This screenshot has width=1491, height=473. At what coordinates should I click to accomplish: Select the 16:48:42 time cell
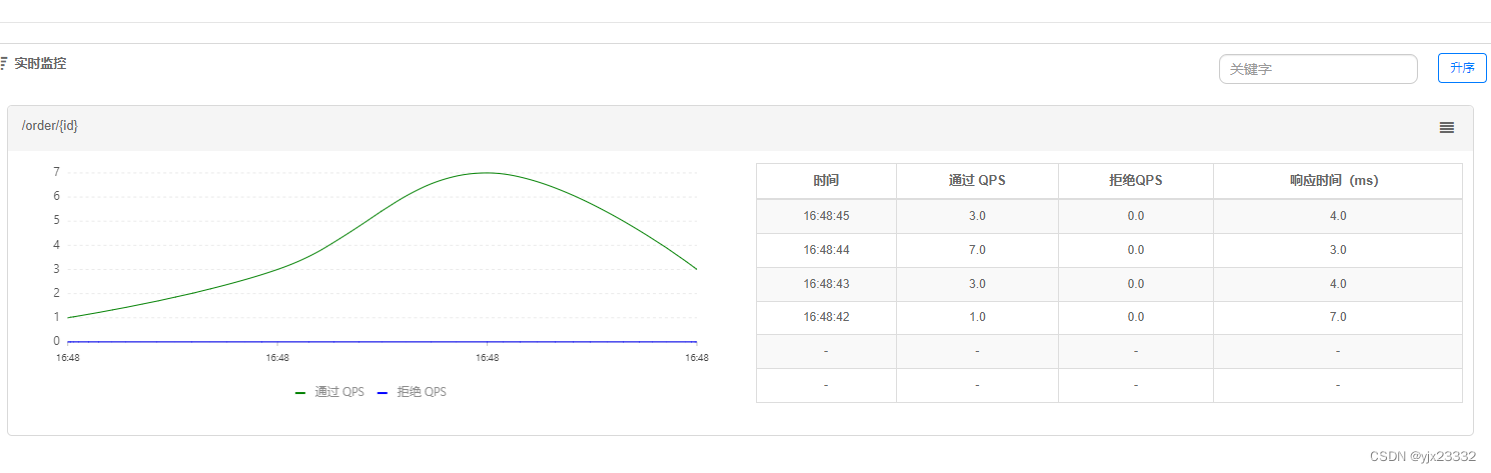826,317
